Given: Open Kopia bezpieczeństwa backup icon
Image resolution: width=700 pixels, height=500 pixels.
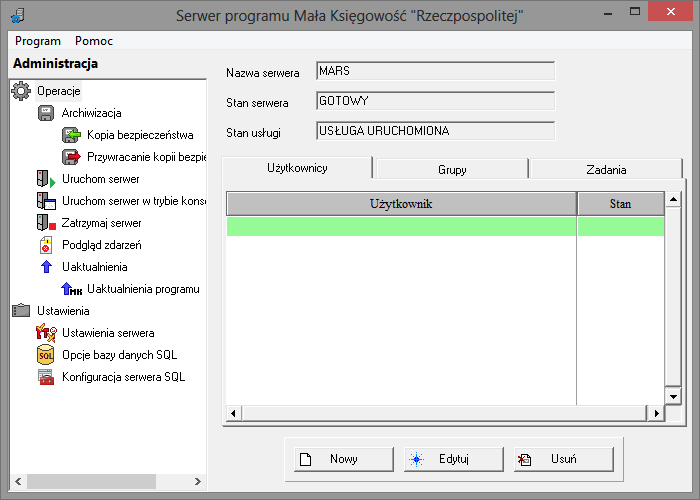Looking at the screenshot, I should (71, 135).
